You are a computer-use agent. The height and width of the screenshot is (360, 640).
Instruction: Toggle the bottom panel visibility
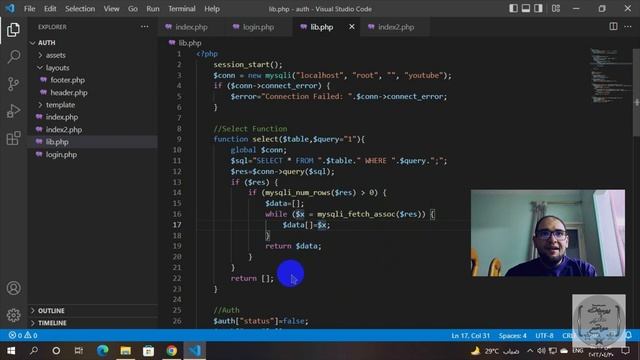[526, 9]
